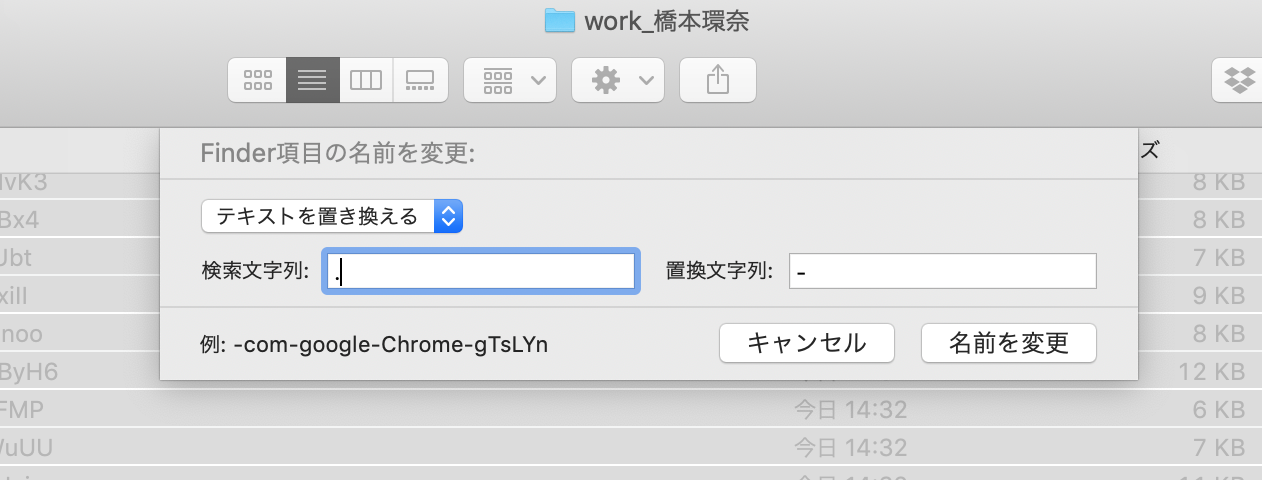
Task: Switch to column view
Action: [x=366, y=80]
